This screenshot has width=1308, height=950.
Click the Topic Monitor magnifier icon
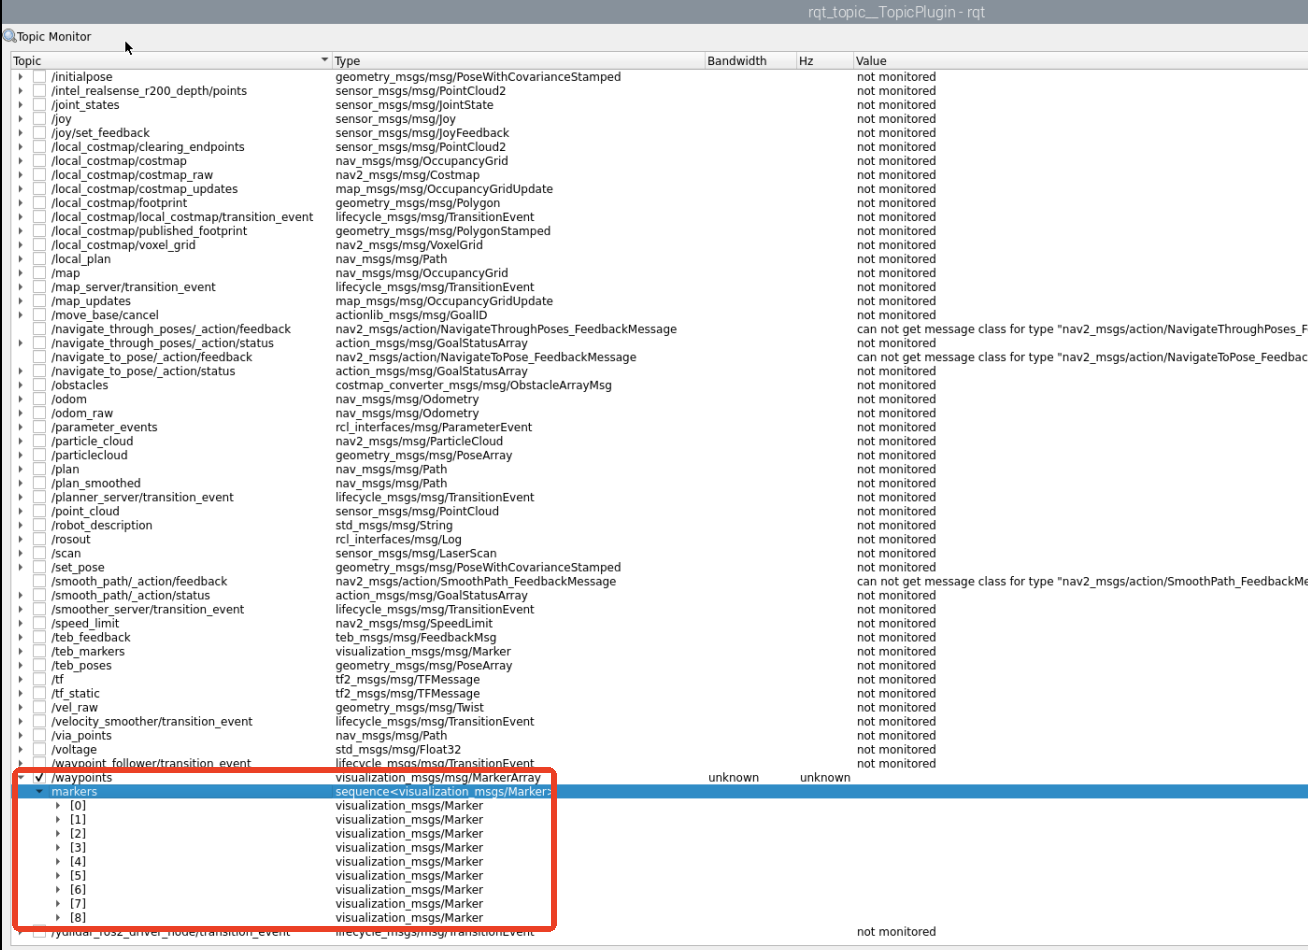point(9,36)
